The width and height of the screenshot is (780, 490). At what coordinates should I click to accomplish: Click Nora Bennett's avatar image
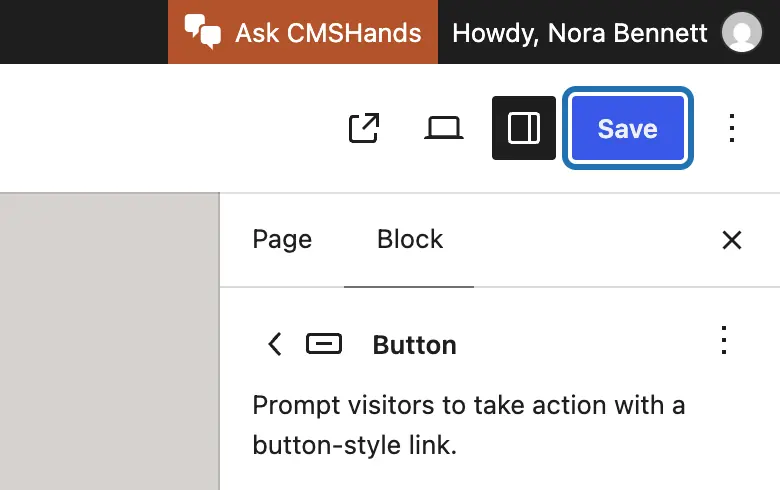point(742,32)
